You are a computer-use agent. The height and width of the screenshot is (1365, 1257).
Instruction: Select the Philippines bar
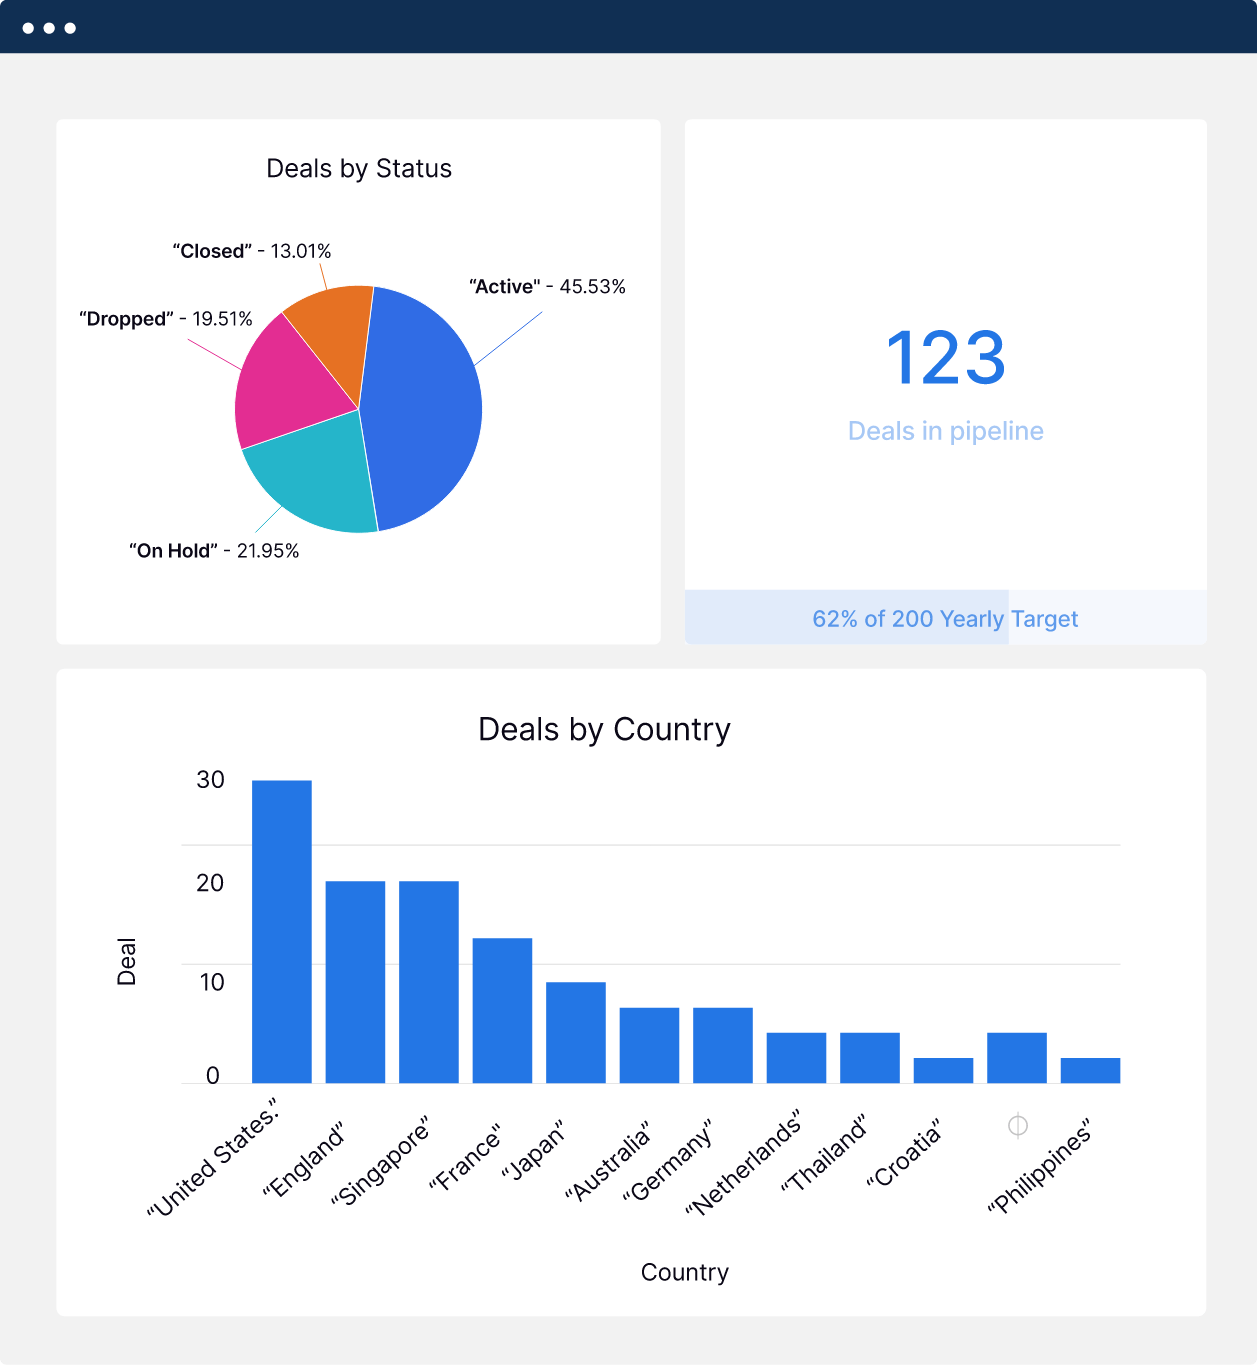coord(1090,1070)
